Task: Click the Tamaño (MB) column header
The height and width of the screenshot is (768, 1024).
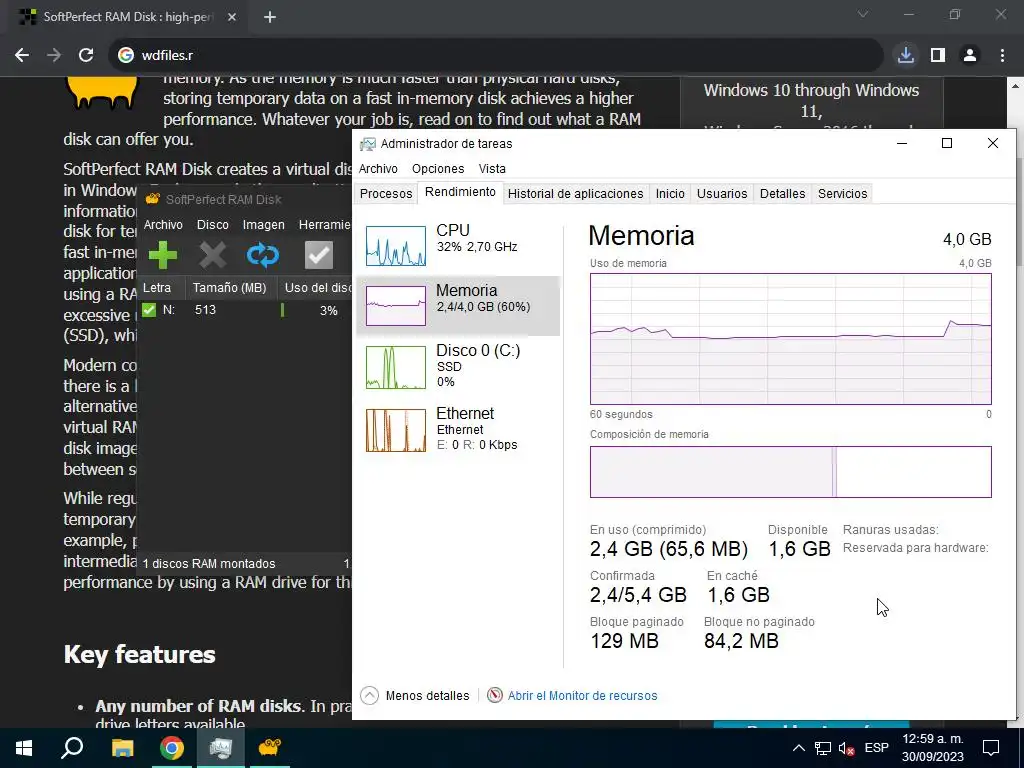Action: 230,287
